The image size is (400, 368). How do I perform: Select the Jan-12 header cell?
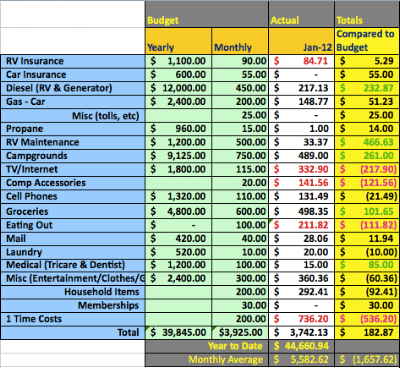[301, 41]
